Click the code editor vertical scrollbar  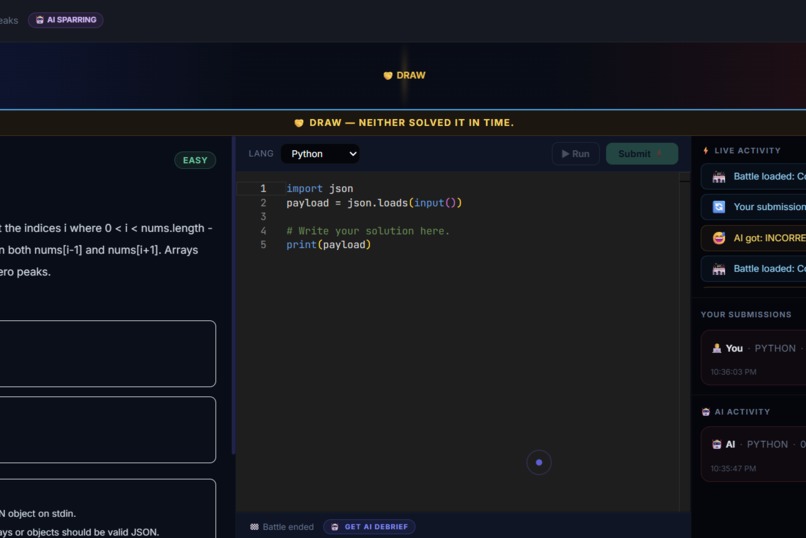pyautogui.click(x=685, y=342)
